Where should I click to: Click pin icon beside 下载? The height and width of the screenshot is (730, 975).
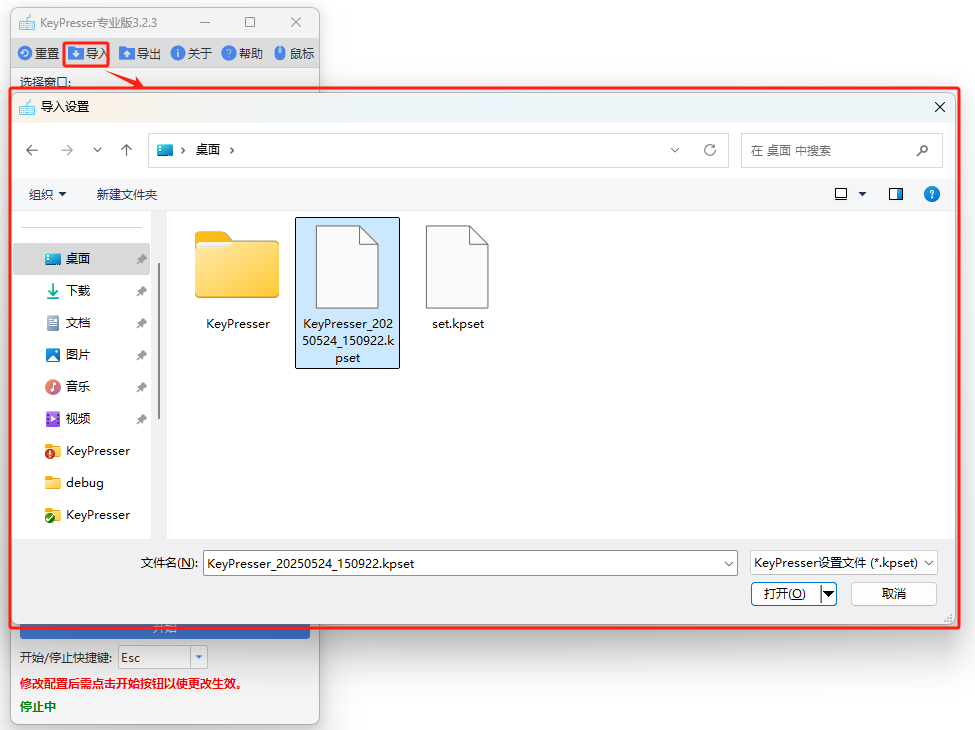click(x=141, y=291)
